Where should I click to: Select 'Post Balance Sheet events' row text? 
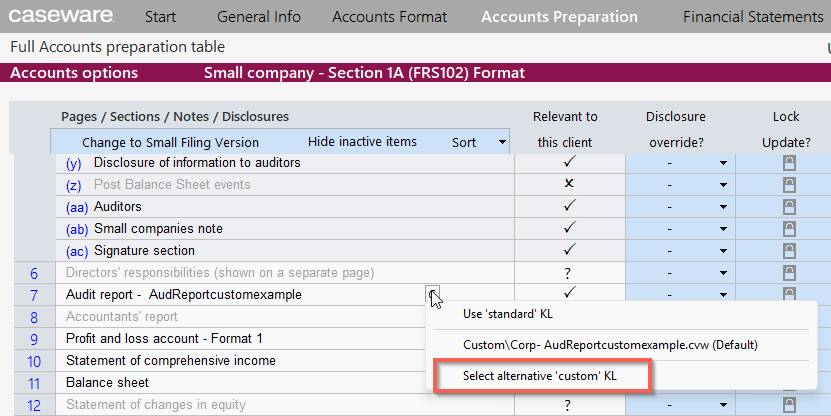(172, 184)
